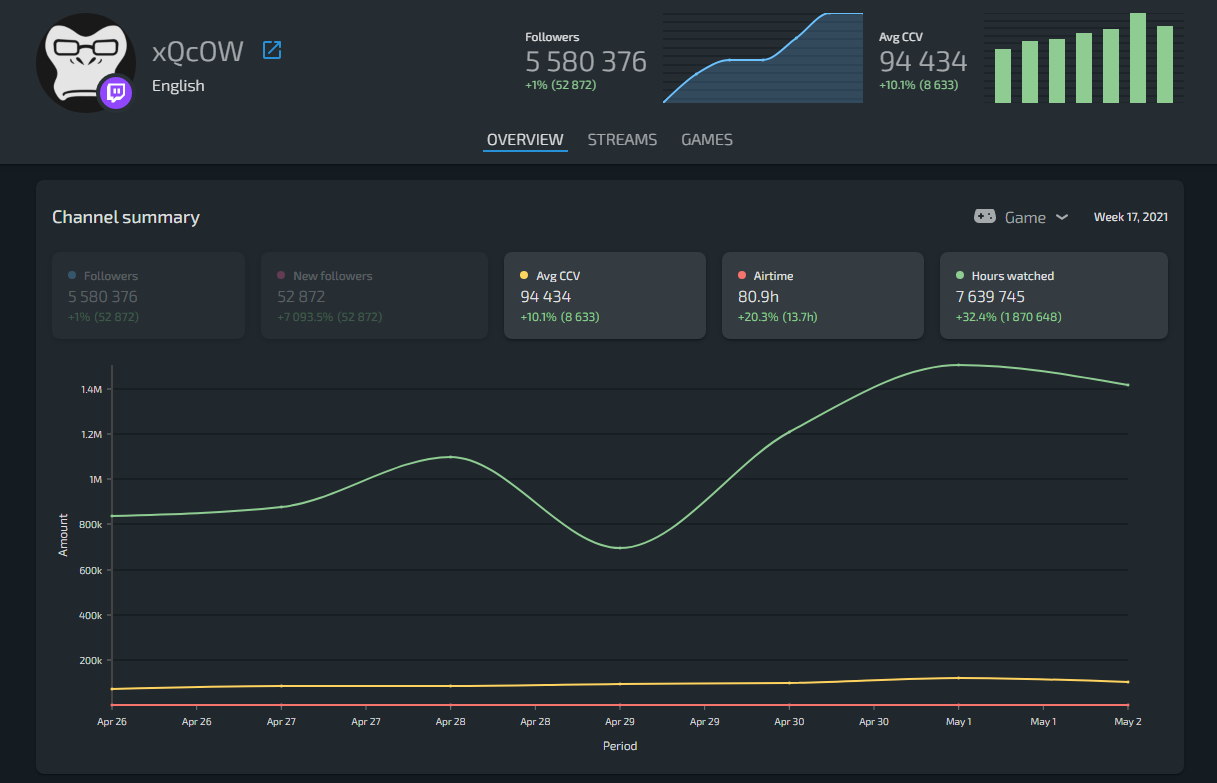
Task: Click the hours watched data point on Apr 28
Action: [x=451, y=457]
